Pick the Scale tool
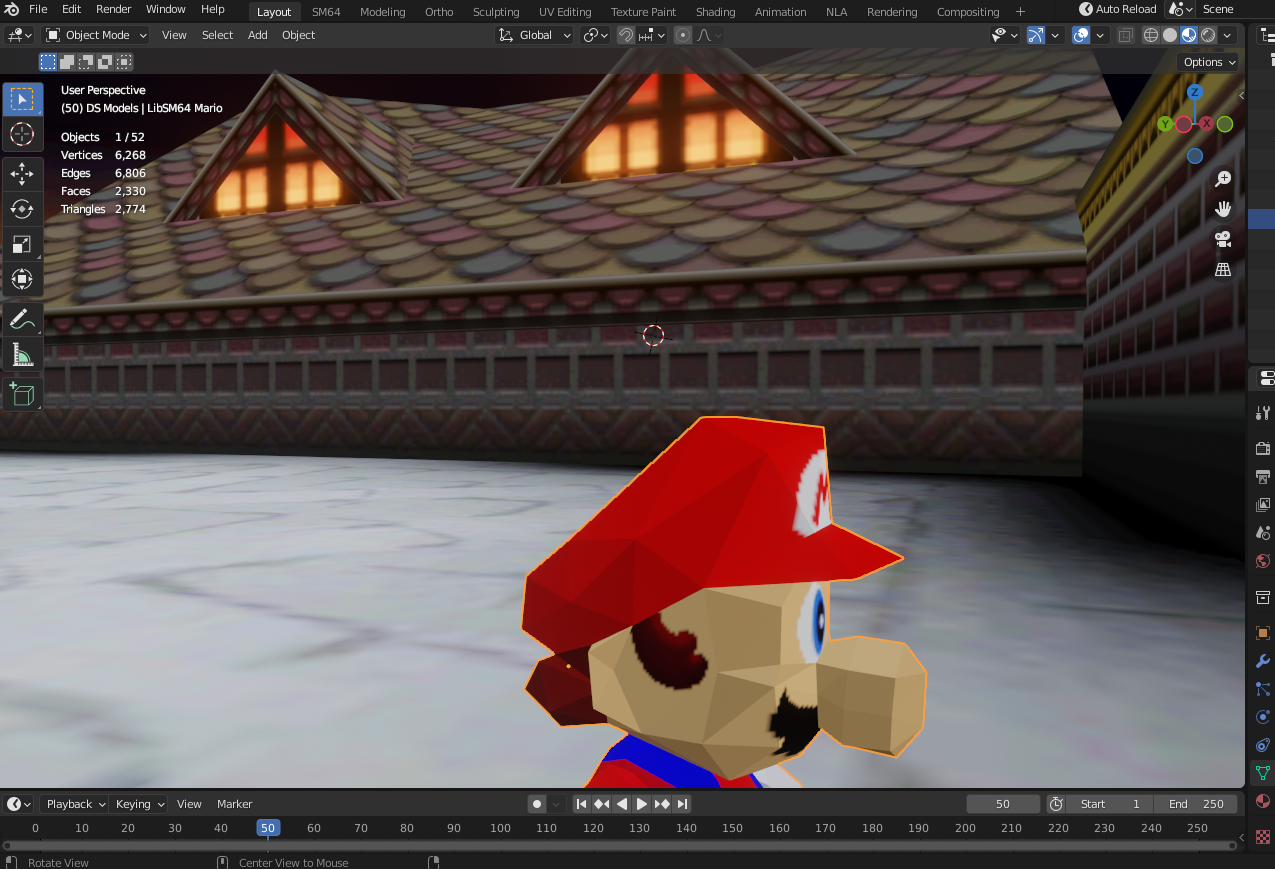Screen dimensions: 1275x870 tap(22, 245)
